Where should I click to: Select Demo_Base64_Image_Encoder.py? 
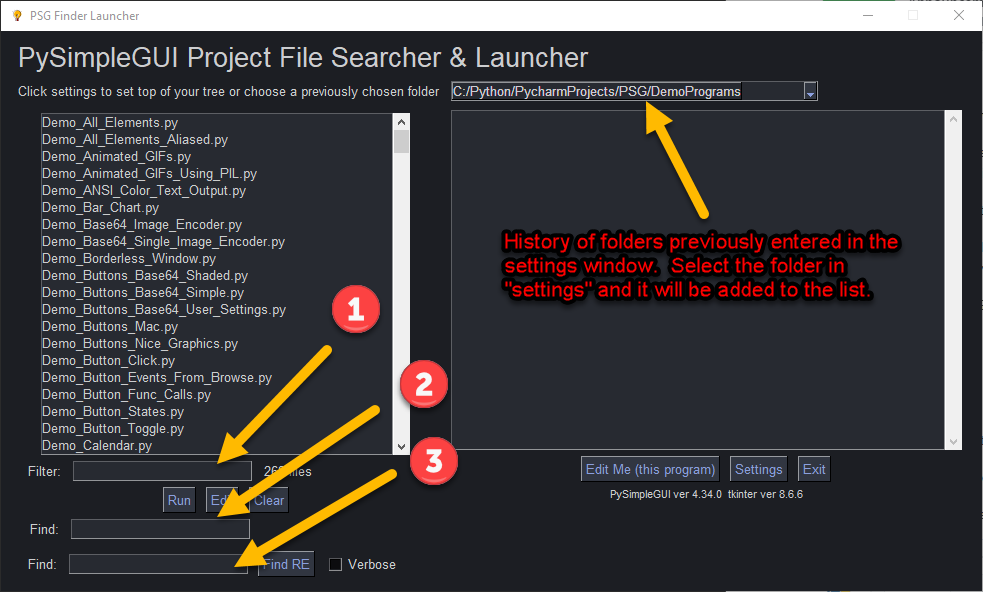point(142,224)
